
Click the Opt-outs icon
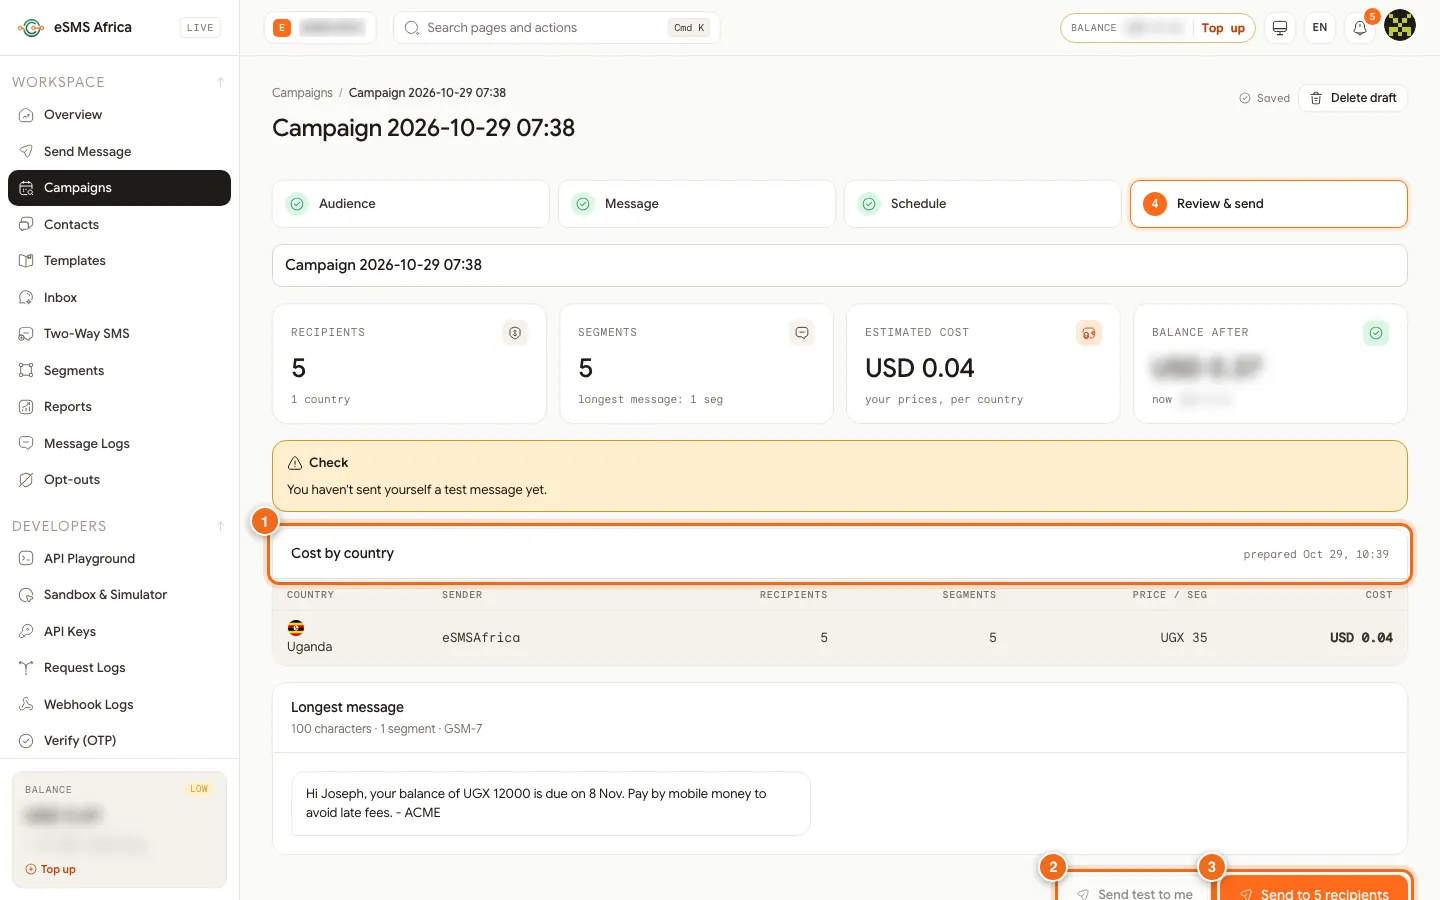click(x=26, y=480)
